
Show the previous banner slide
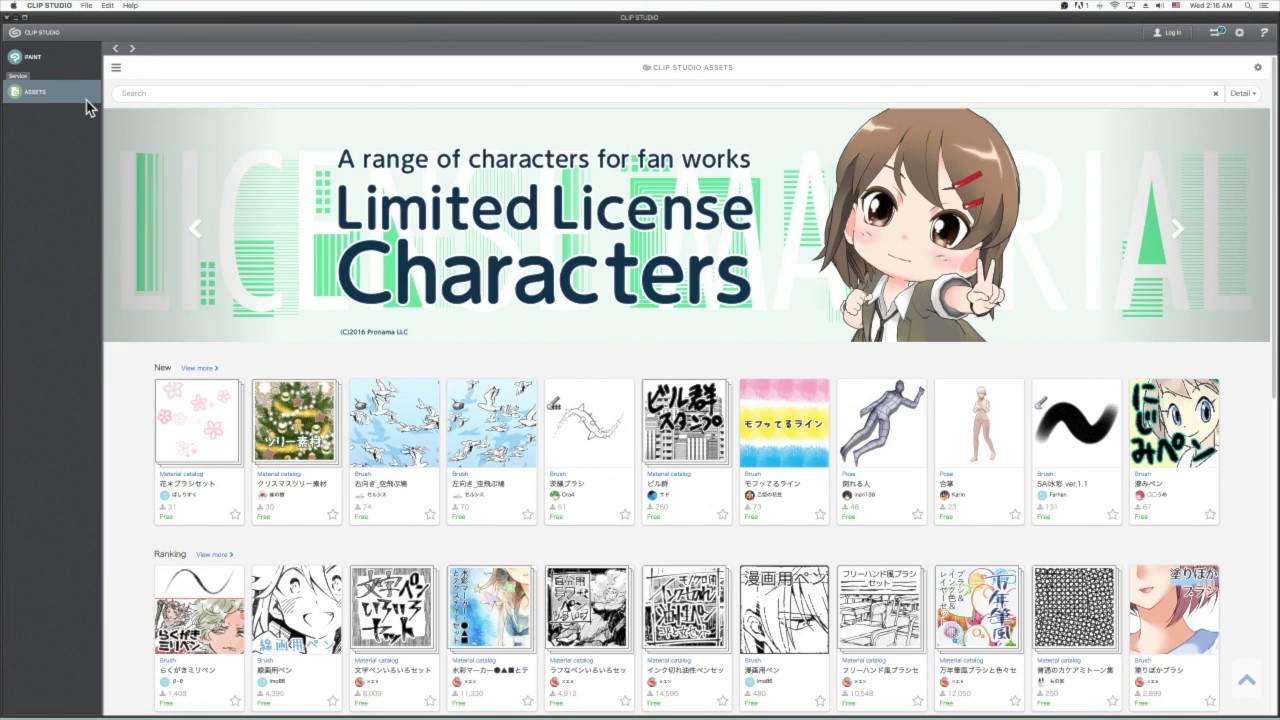pos(195,228)
